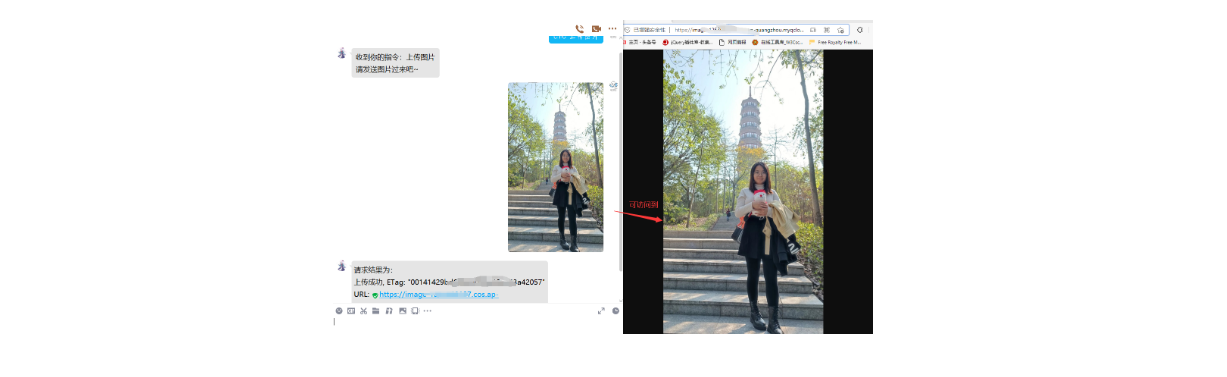The height and width of the screenshot is (377, 1227).
Task: Open the 'Free Royalty Free M...' bookmark folder
Action: click(835, 42)
